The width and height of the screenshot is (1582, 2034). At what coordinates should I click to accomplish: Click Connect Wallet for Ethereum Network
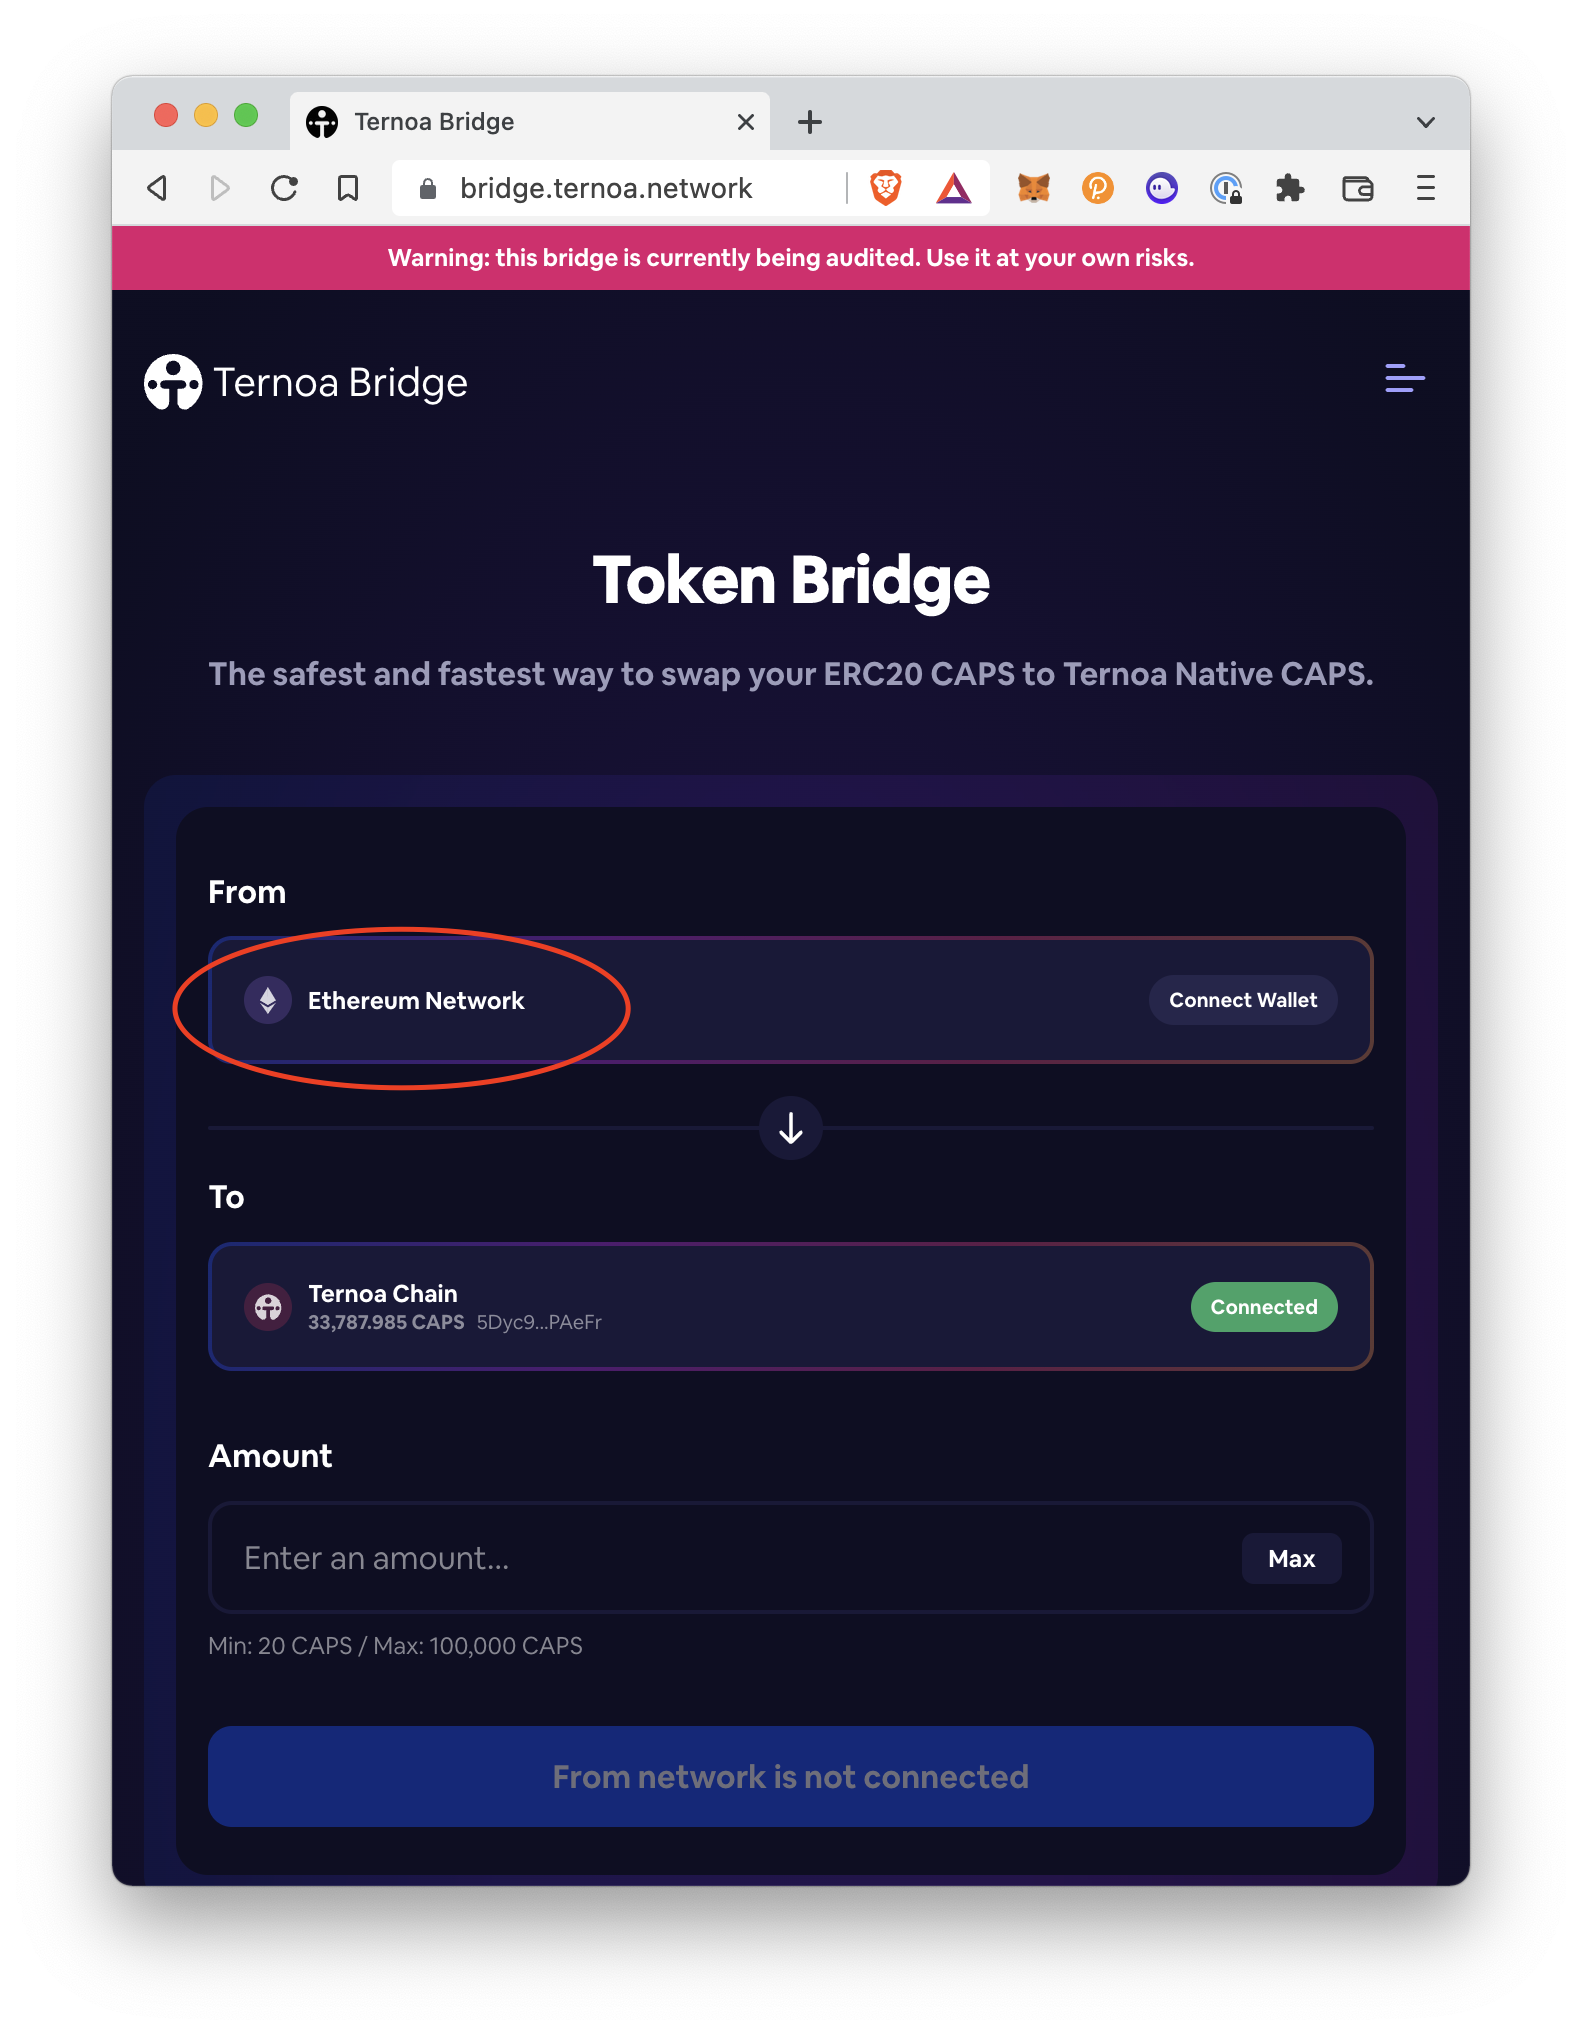pyautogui.click(x=1242, y=1000)
